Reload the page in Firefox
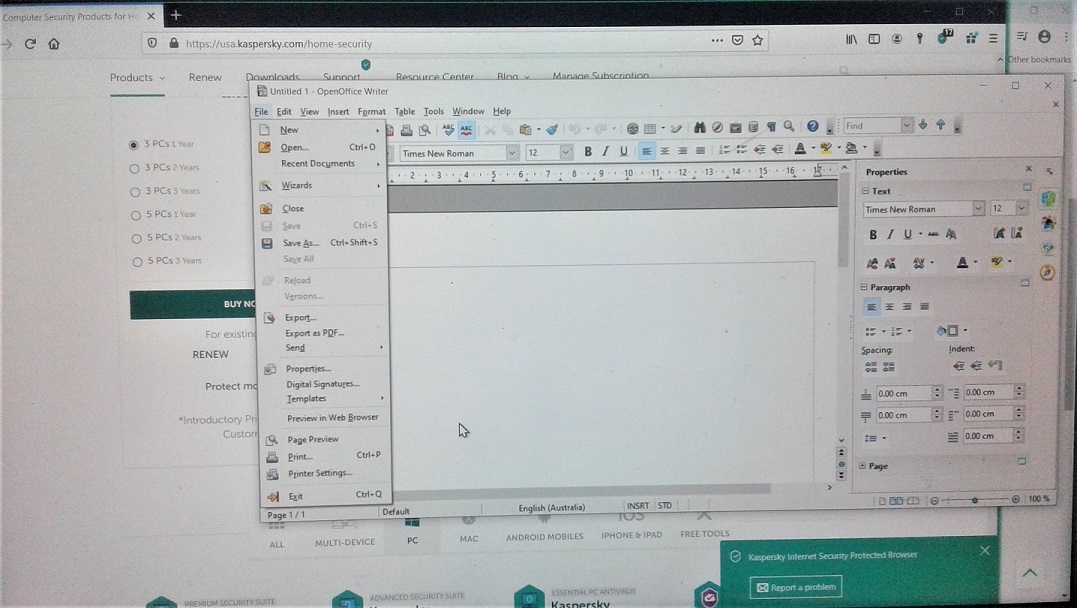Screen dimensions: 1077x608 pyautogui.click(x=30, y=44)
